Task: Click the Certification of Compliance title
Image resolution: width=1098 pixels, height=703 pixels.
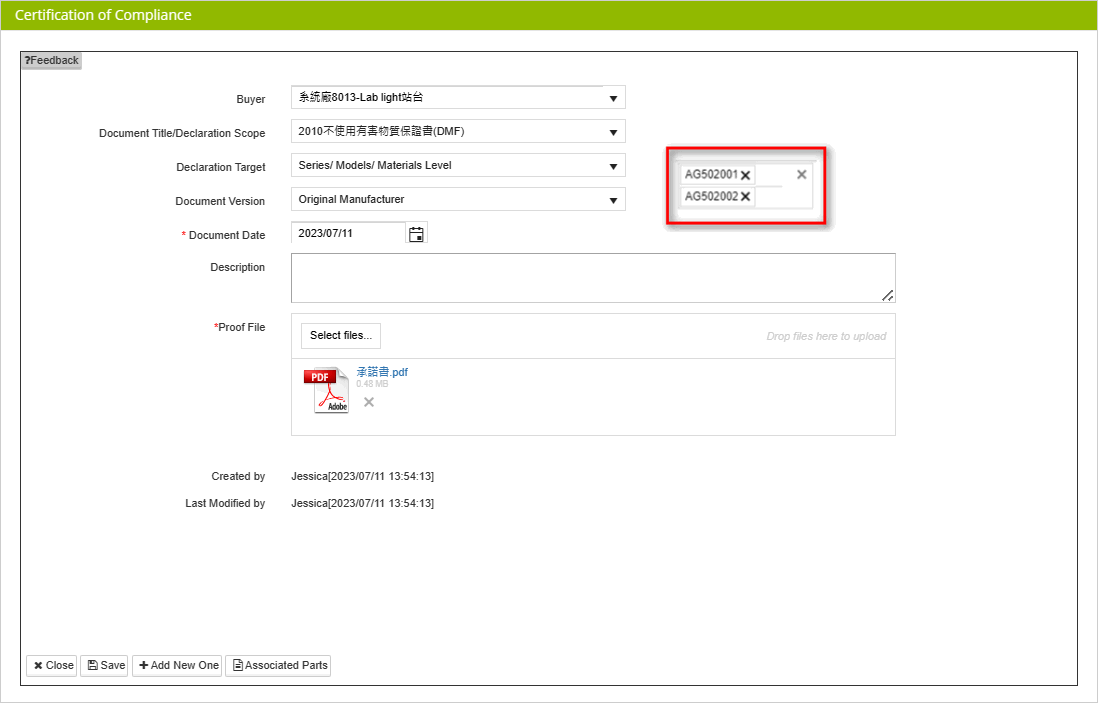Action: 103,15
